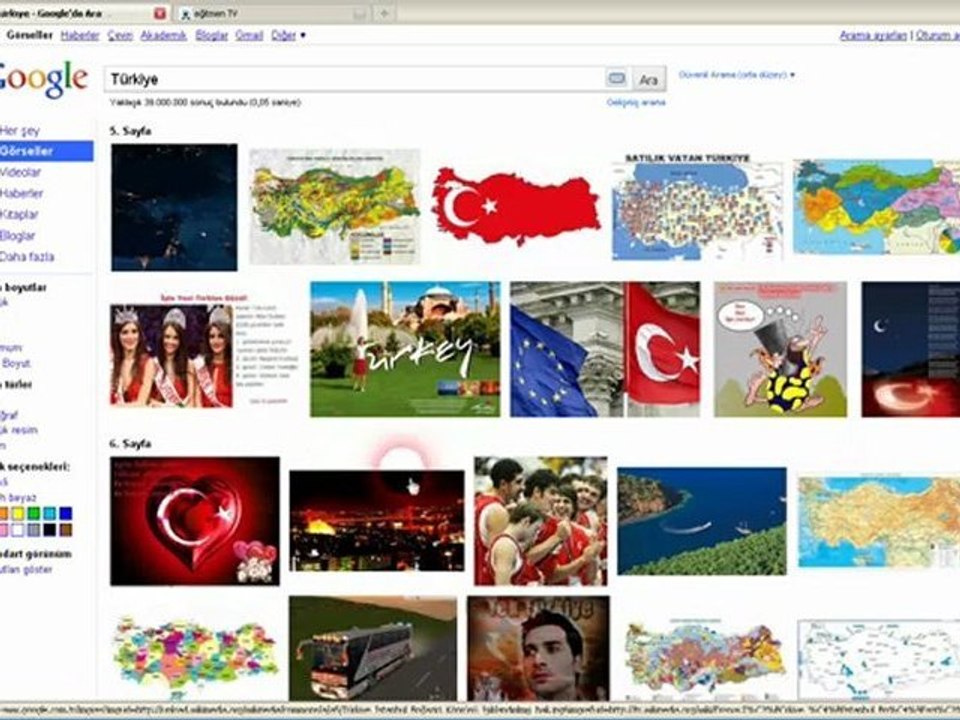Pick the white color filter swatch
Screen dimensions: 960x720
[18, 530]
